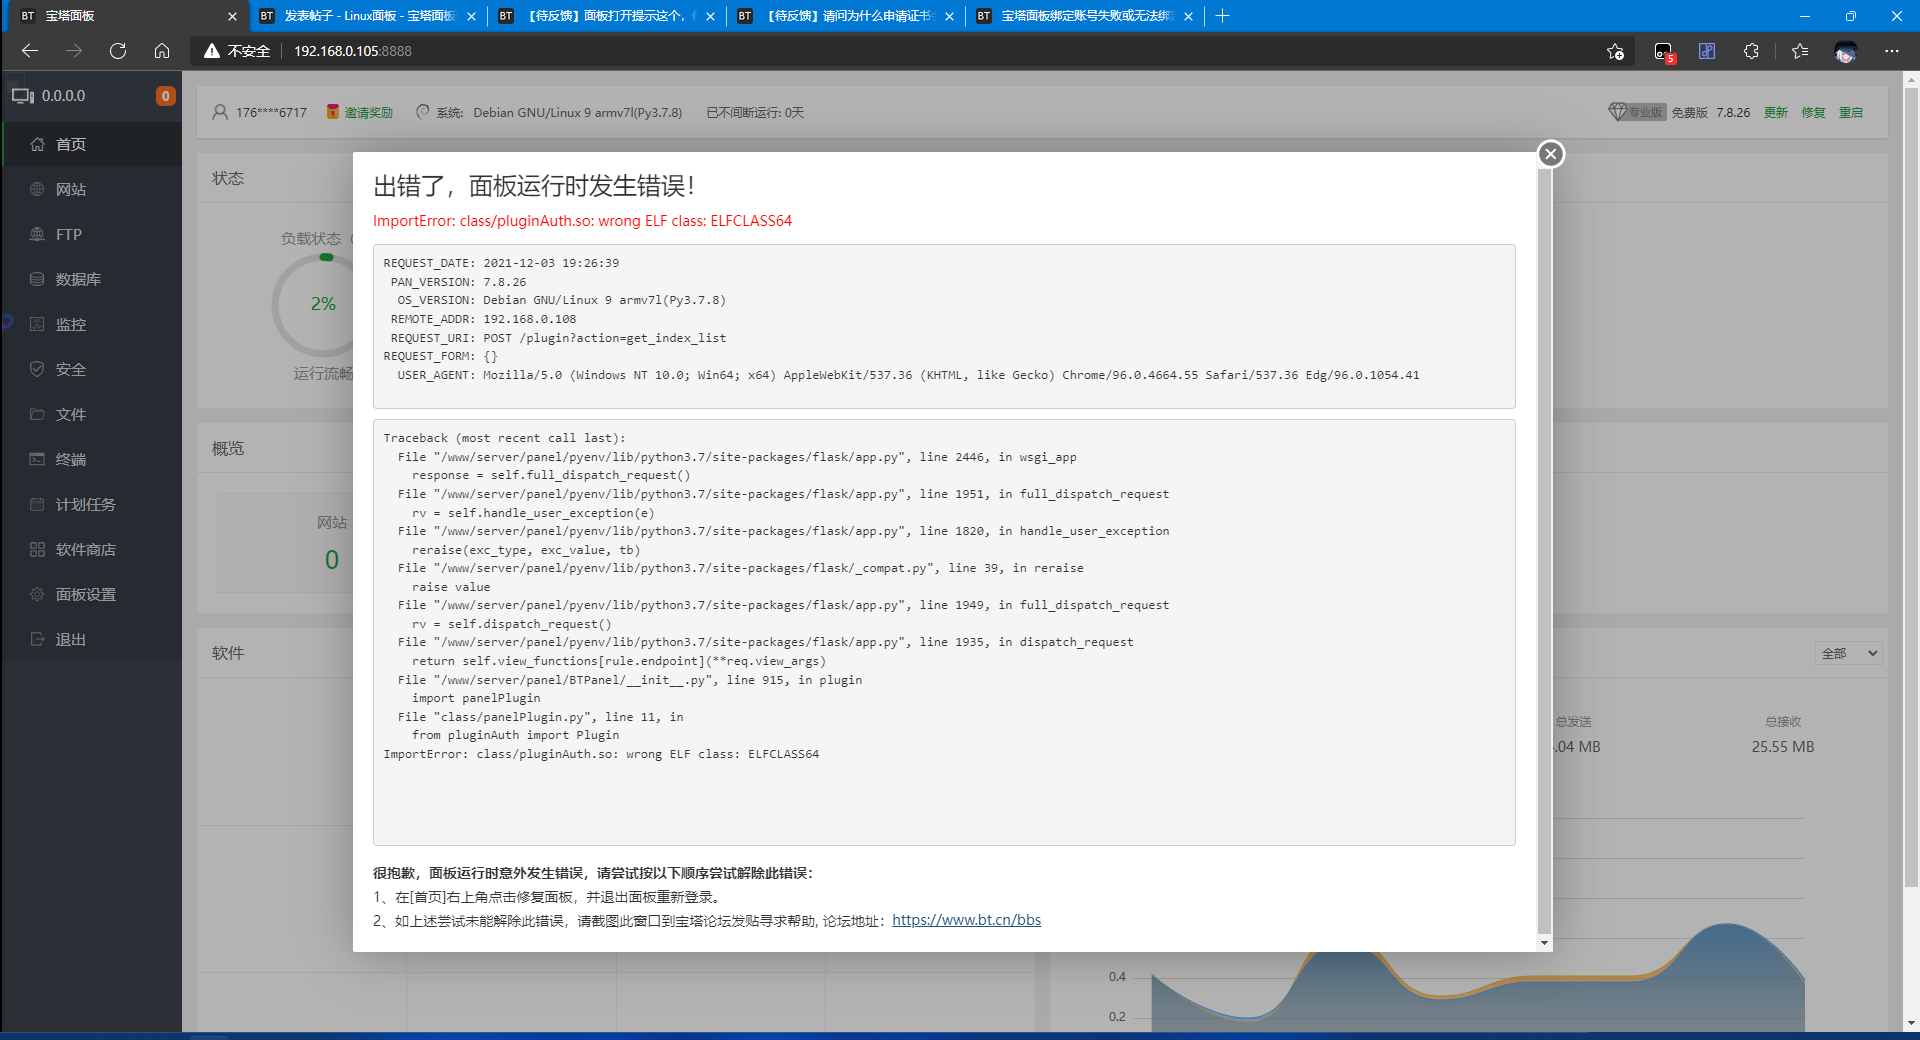Click the shield icon beside 安全
This screenshot has width=1920, height=1040.
click(x=37, y=369)
